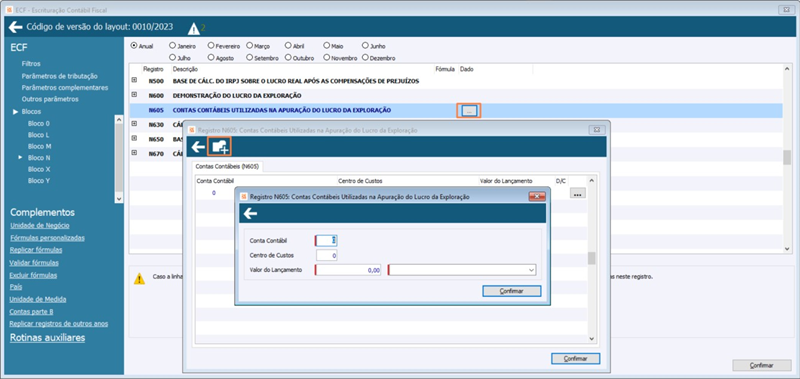800x379 pixels.
Task: Open Filtros in the ECF sidebar
Action: tap(31, 64)
